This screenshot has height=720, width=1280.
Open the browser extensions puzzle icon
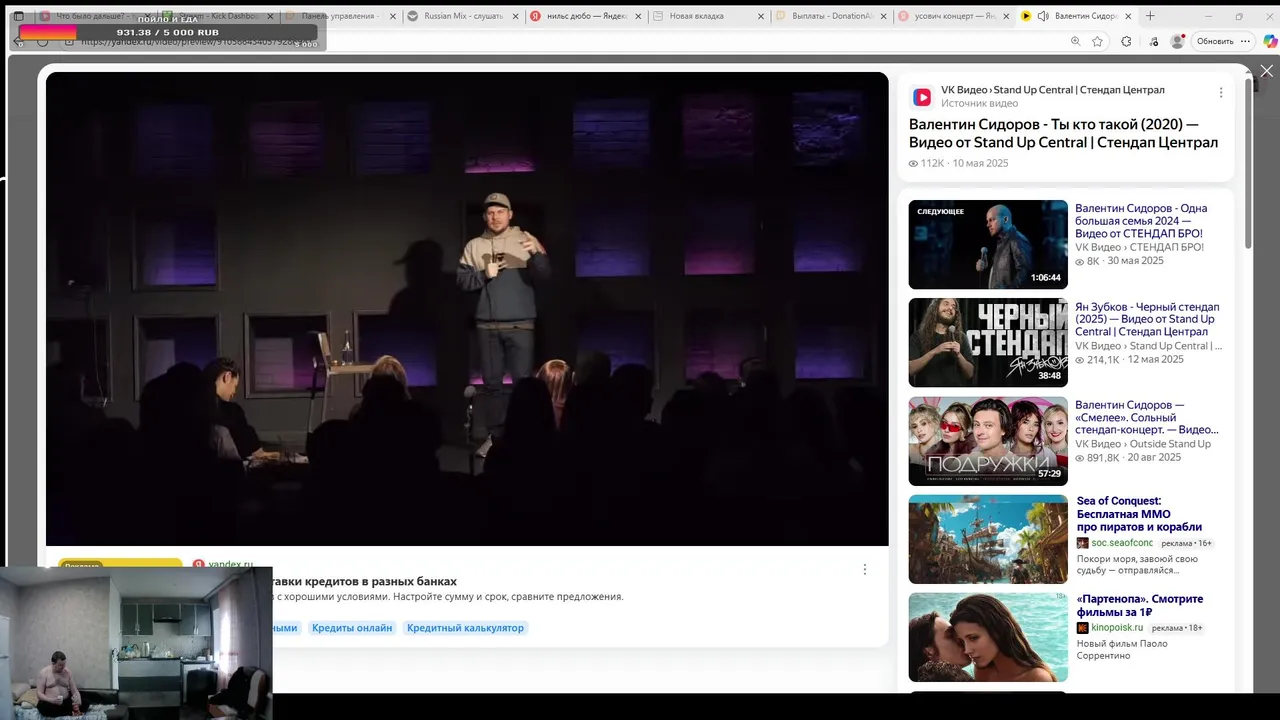(1126, 41)
